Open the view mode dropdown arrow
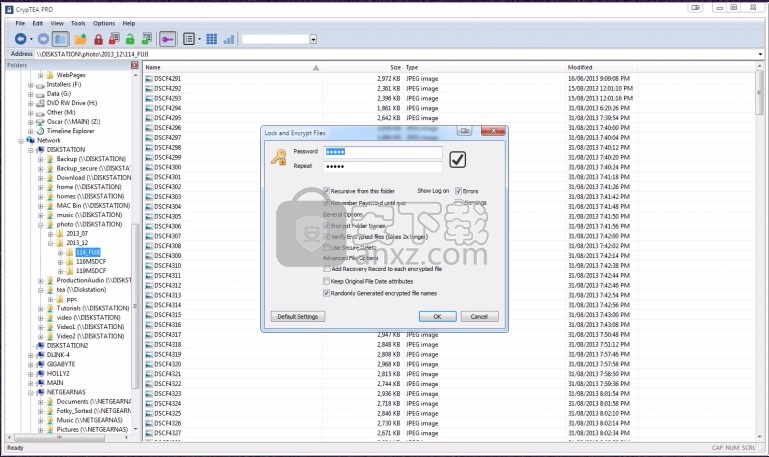The width and height of the screenshot is (769, 457). click(200, 39)
